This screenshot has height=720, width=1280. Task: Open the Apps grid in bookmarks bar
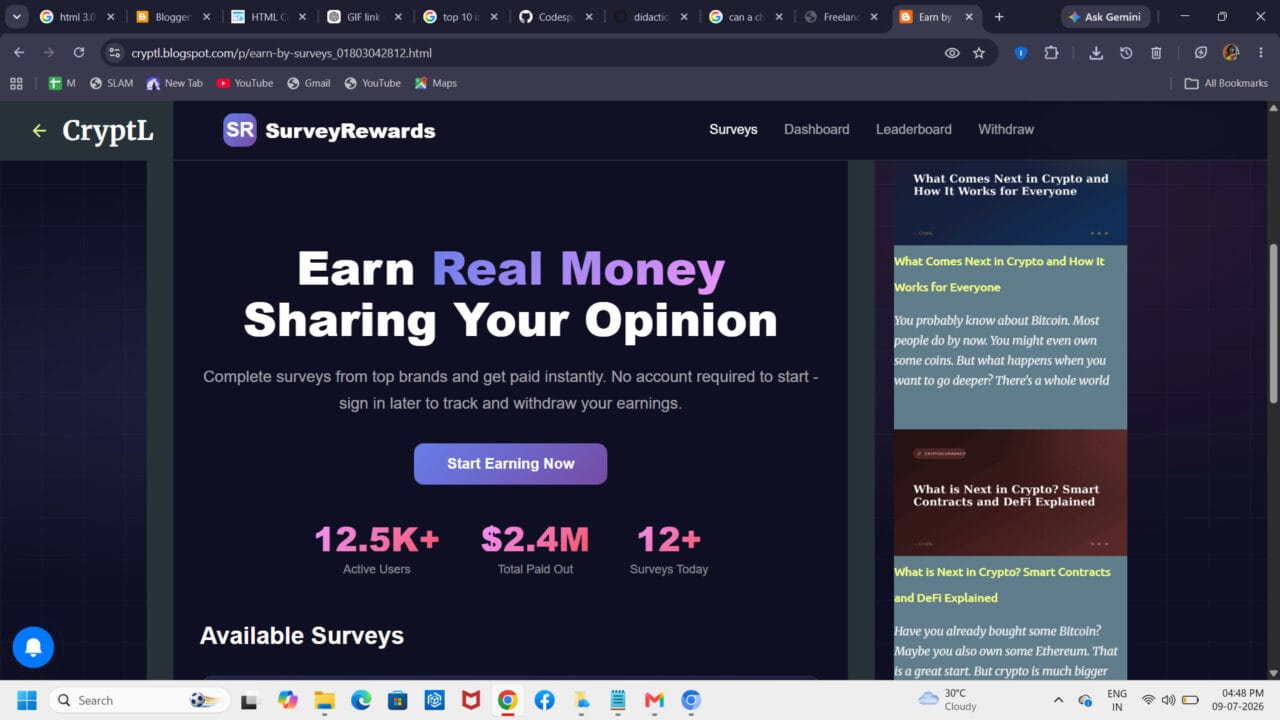pos(16,83)
